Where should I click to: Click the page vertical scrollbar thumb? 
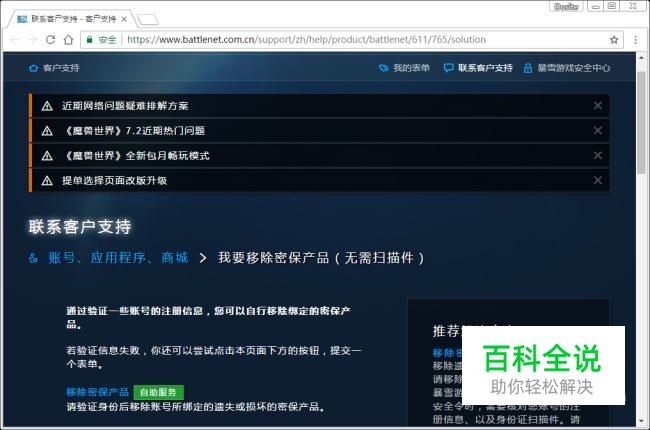[642, 123]
